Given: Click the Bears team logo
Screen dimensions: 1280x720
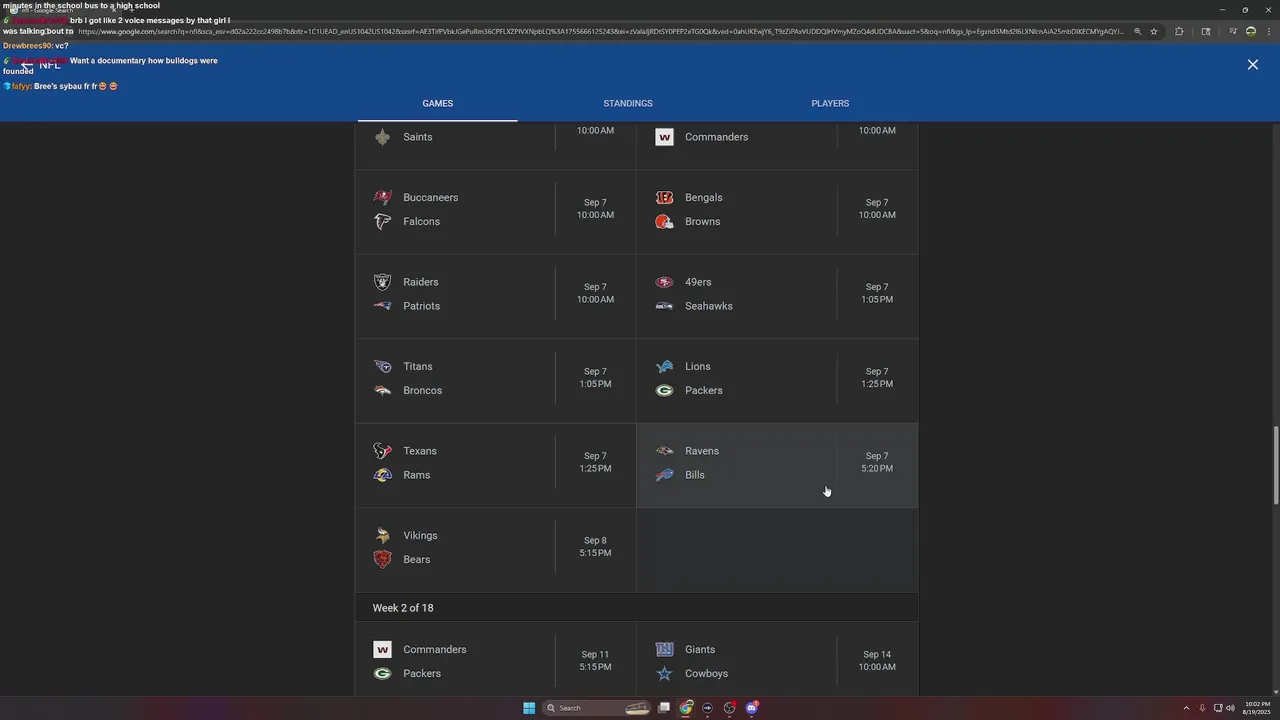Looking at the screenshot, I should [x=382, y=559].
